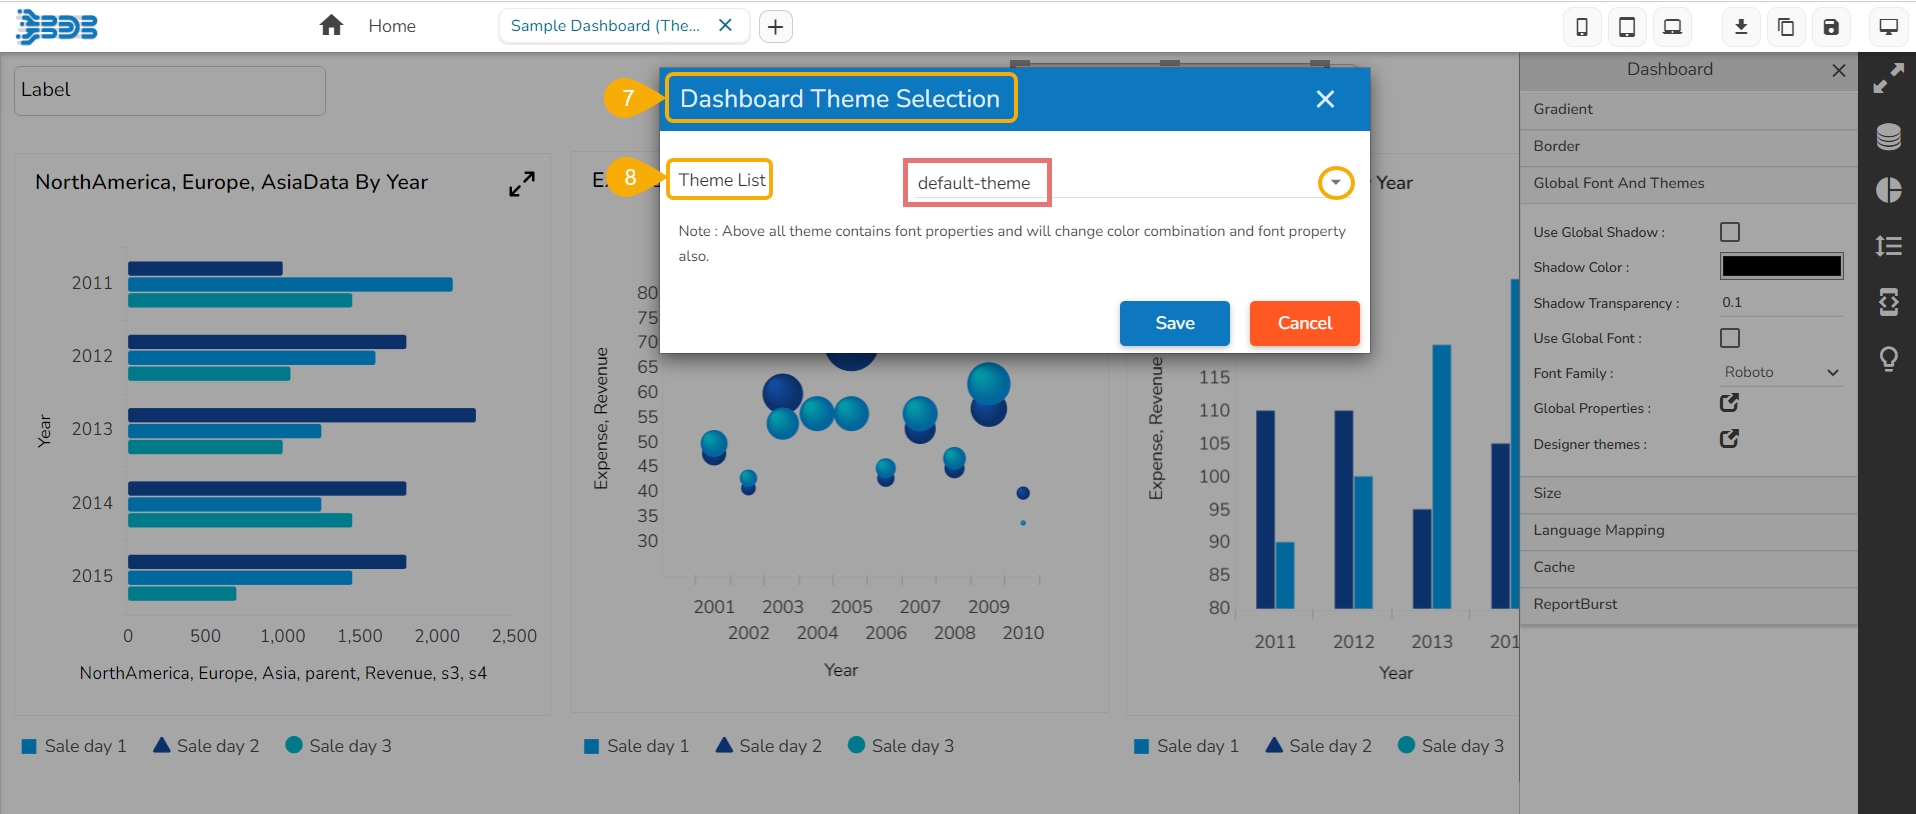Add a new tab with plus button

point(775,27)
